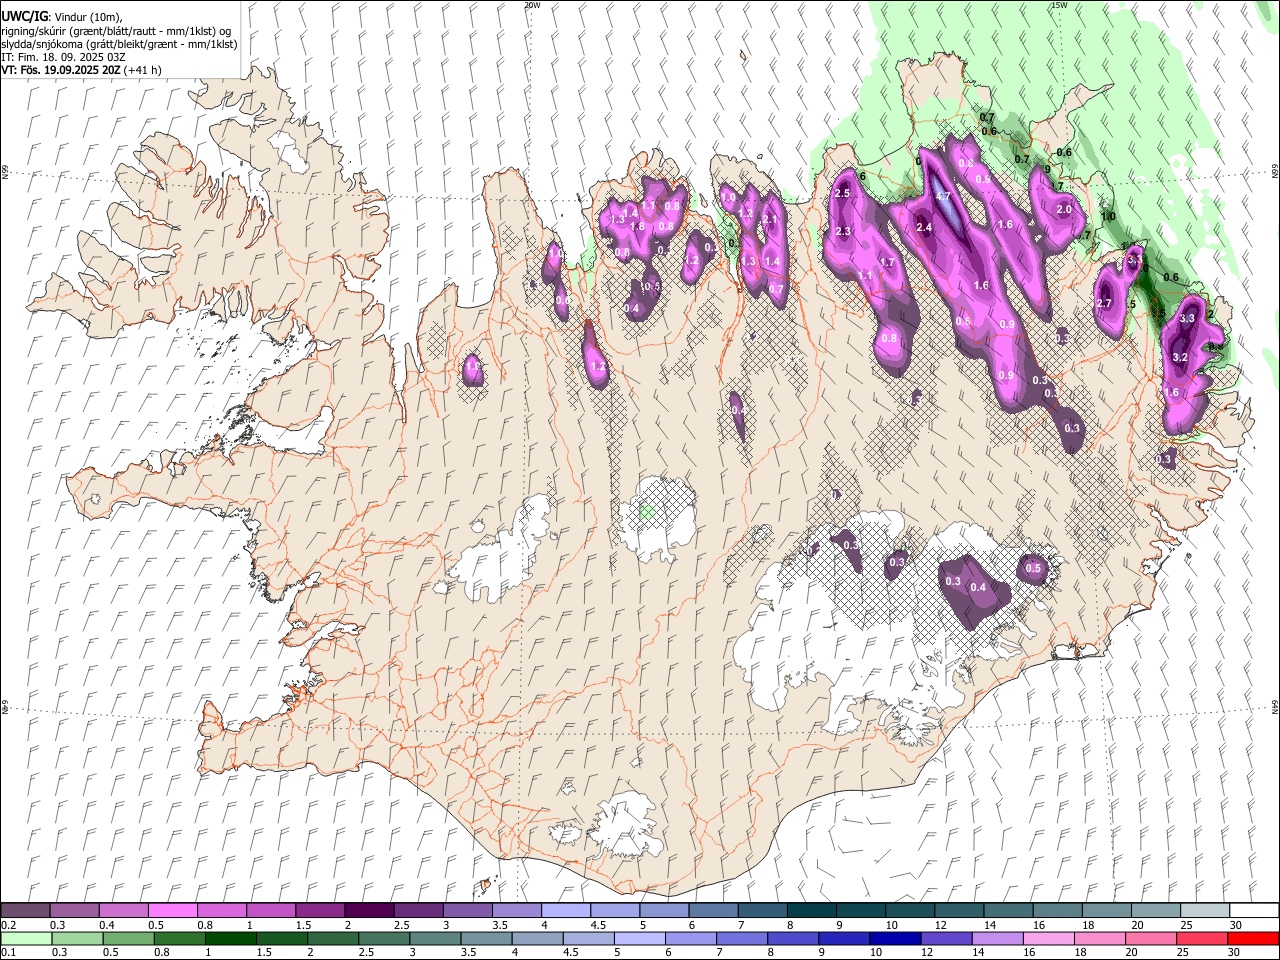Screen dimensions: 1280x960
Task: Click the 3.2 snowfall value on the east coast
Action: (x=1179, y=357)
